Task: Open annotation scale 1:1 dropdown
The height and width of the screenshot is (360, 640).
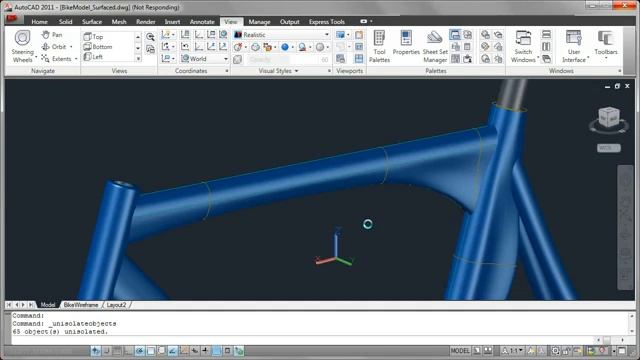Action: tap(512, 351)
